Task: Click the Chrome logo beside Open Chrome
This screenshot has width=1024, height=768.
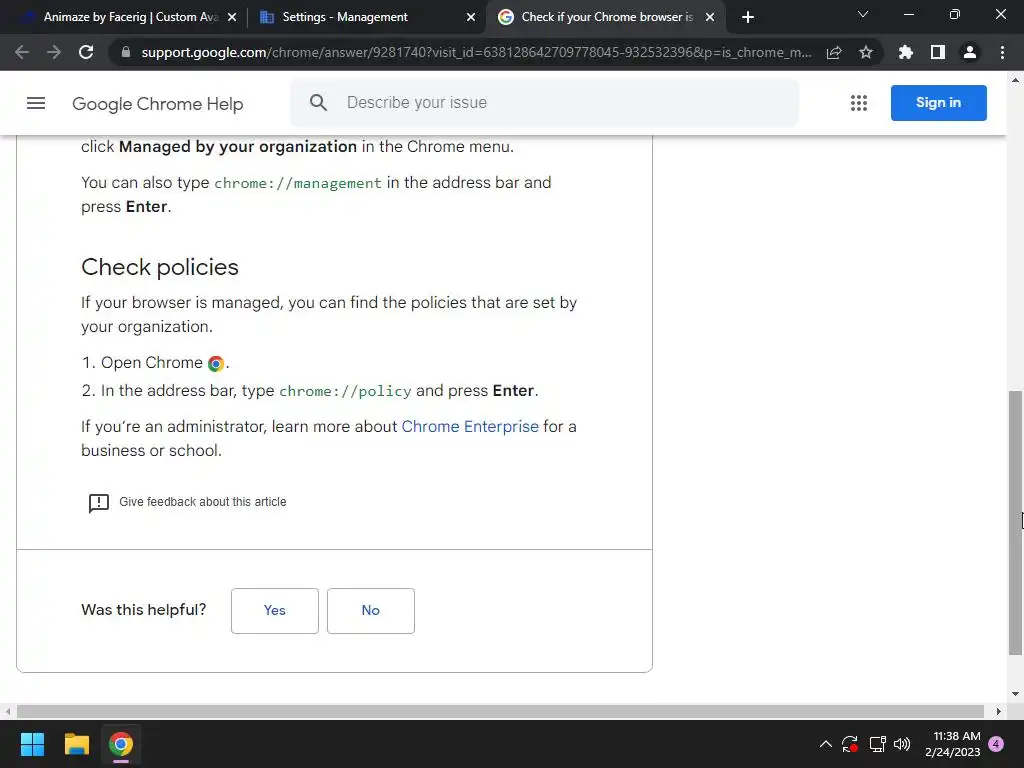Action: (x=216, y=364)
